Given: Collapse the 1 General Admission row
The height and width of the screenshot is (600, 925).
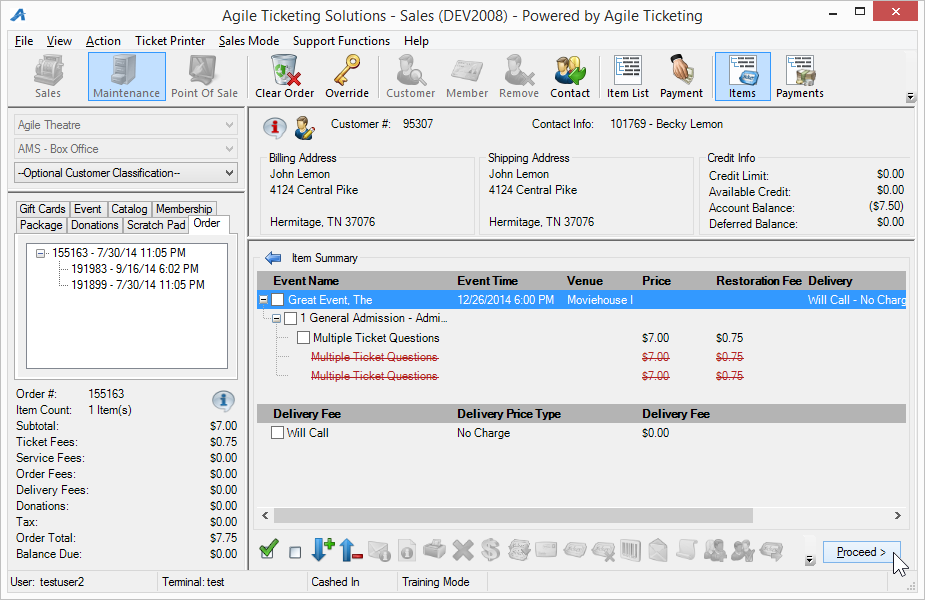Looking at the screenshot, I should pyautogui.click(x=276, y=319).
